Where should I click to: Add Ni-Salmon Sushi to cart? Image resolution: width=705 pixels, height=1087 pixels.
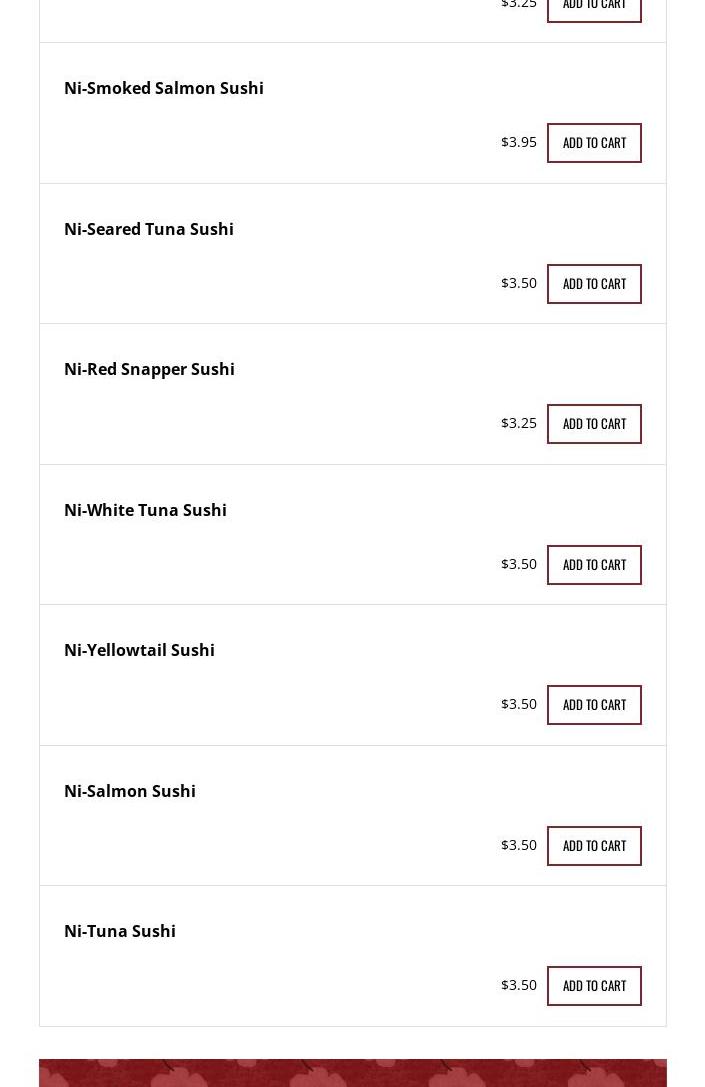pos(594,846)
